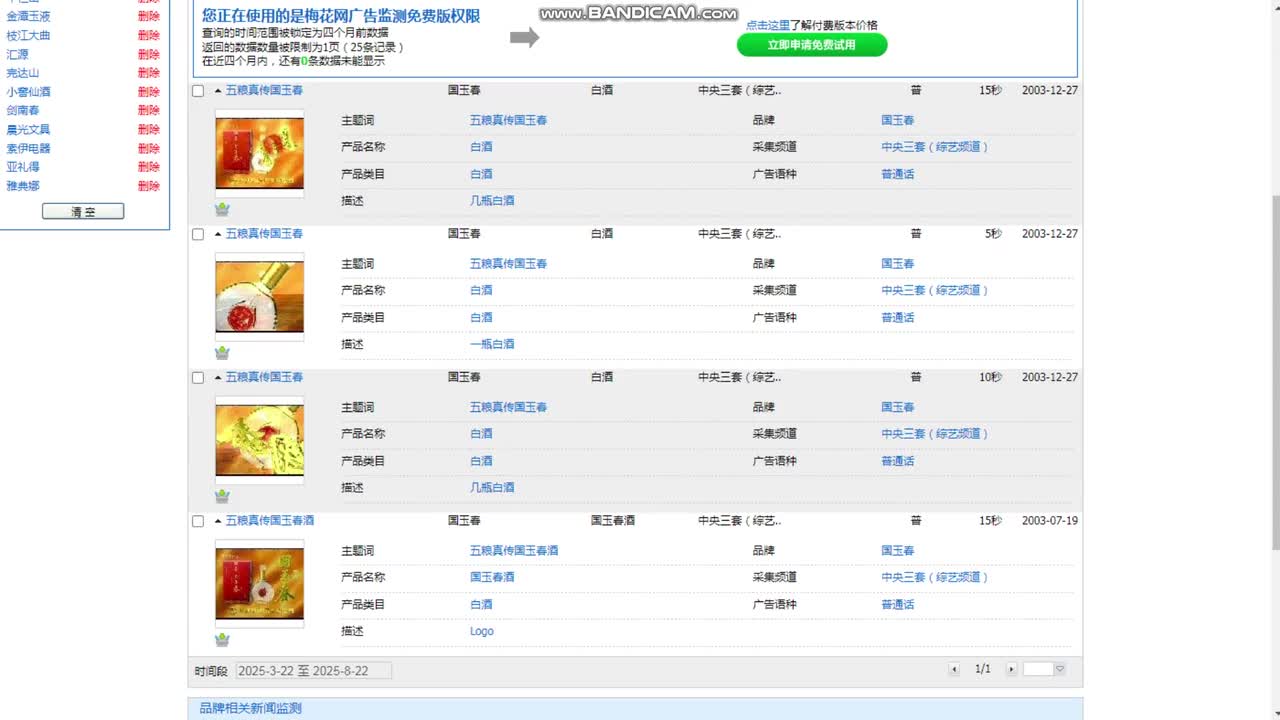Viewport: 1280px width, 720px height.
Task: Click the 时间段 date range field
Action: (x=314, y=671)
